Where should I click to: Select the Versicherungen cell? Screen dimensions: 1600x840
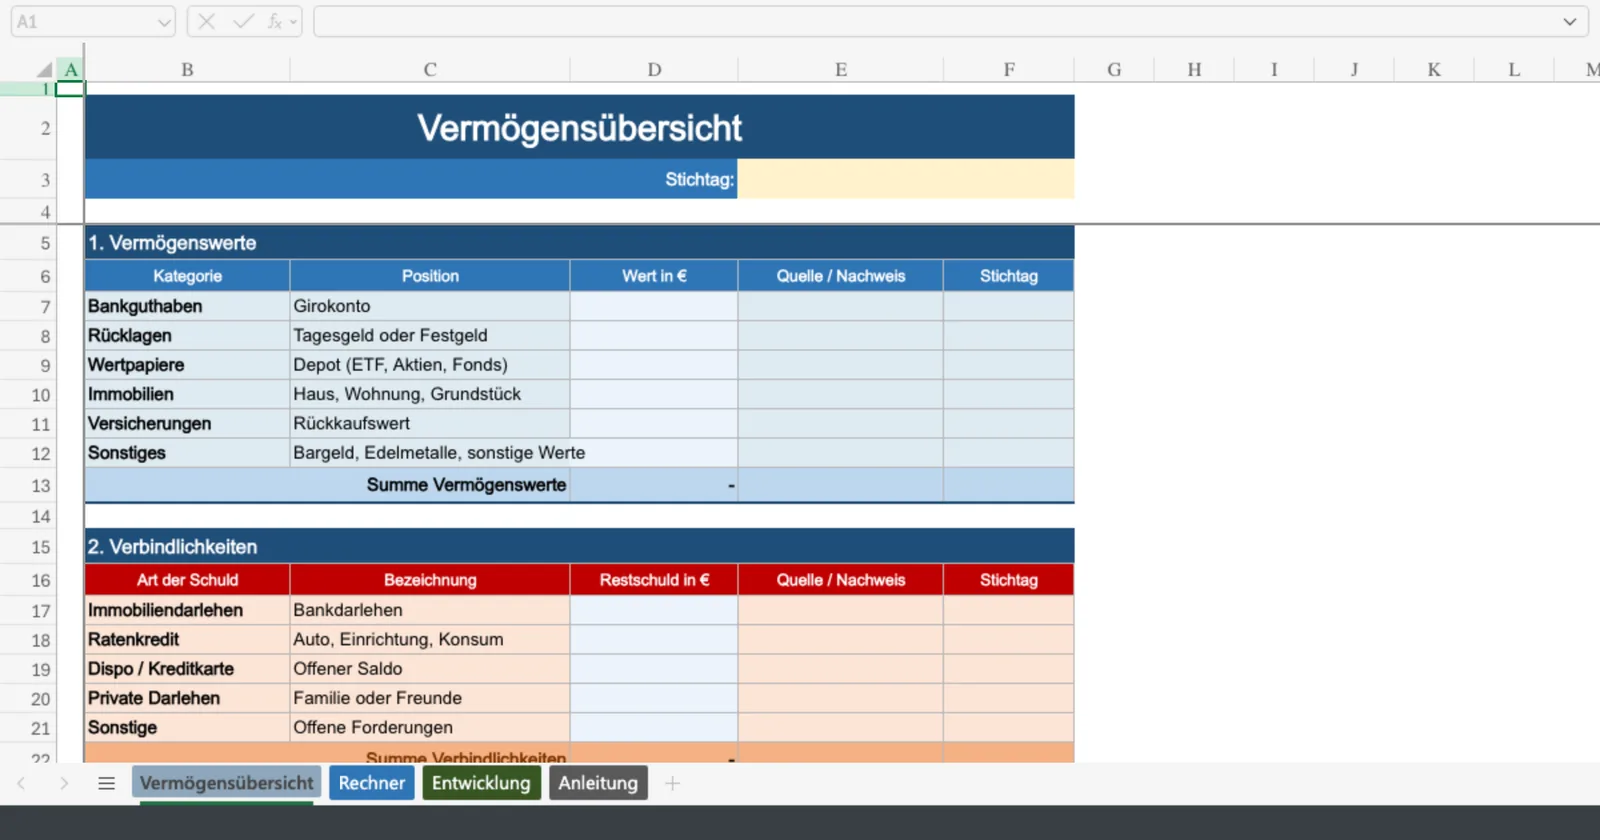(x=188, y=423)
